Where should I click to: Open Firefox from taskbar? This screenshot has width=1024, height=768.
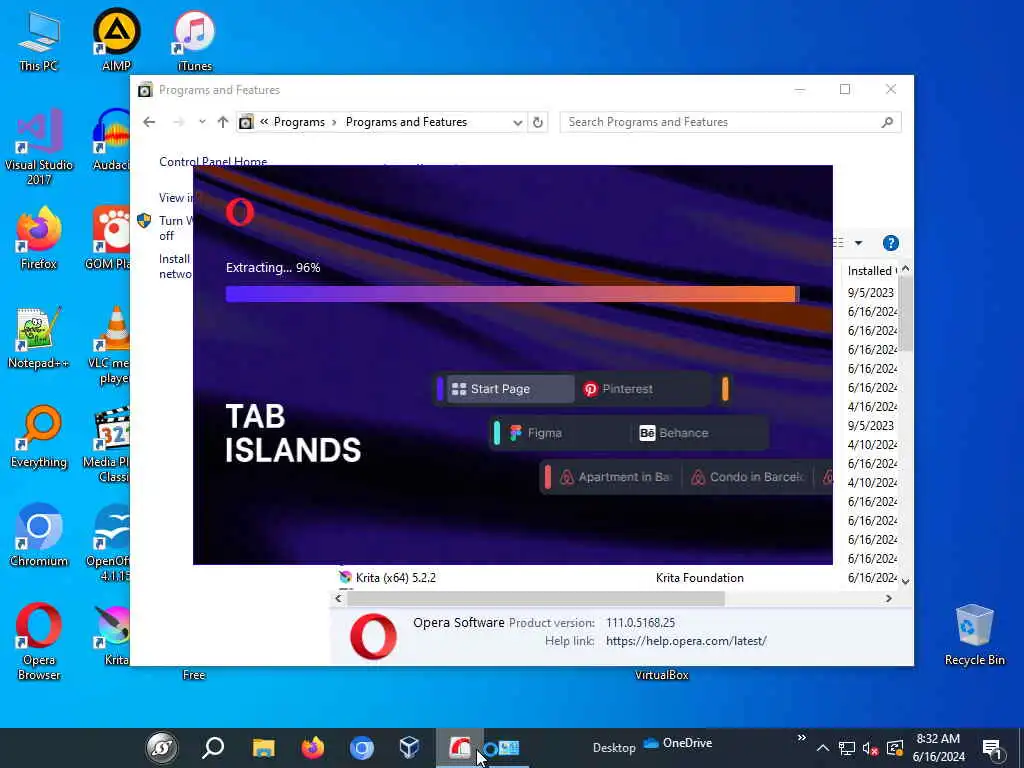[x=313, y=747]
